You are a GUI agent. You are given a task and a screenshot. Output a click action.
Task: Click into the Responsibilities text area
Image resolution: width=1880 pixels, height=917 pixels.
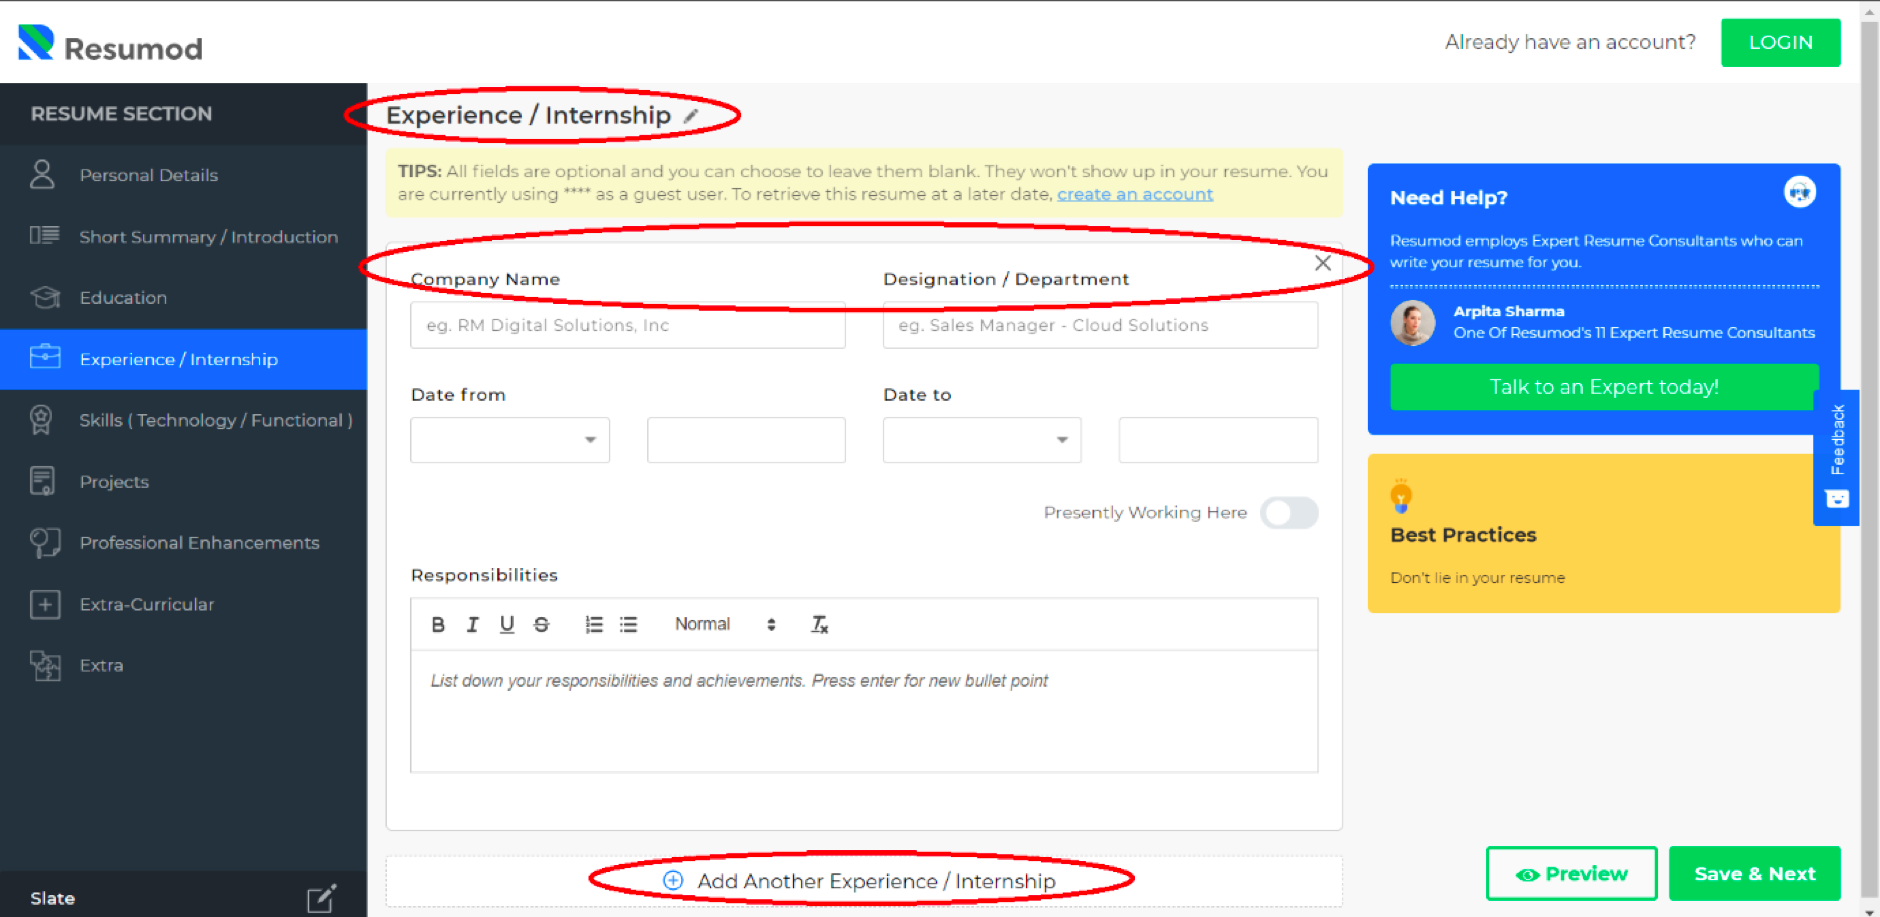click(864, 711)
